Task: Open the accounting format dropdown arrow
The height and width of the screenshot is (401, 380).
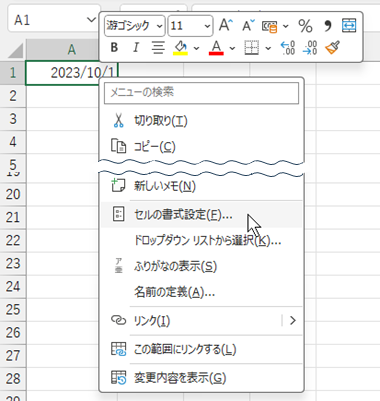Action: [x=286, y=26]
